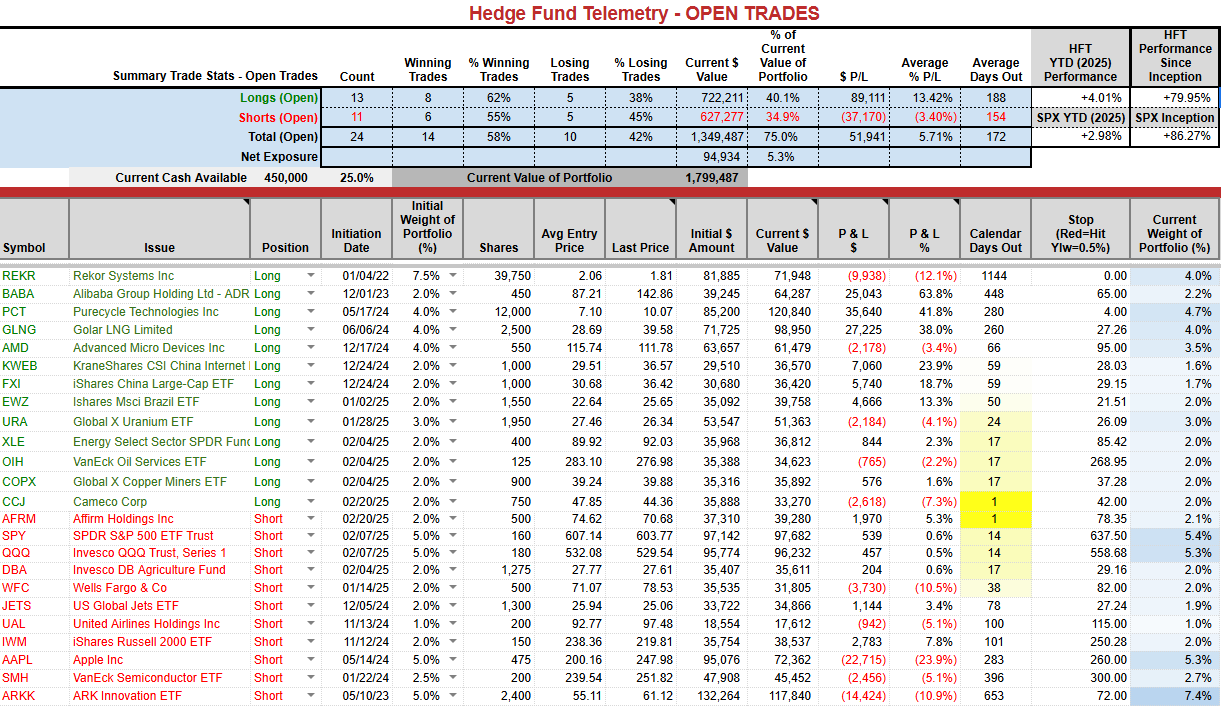Screen dimensions: 1221x707
Task: Select the Stop (Red=Hit) column header
Action: [1080, 228]
